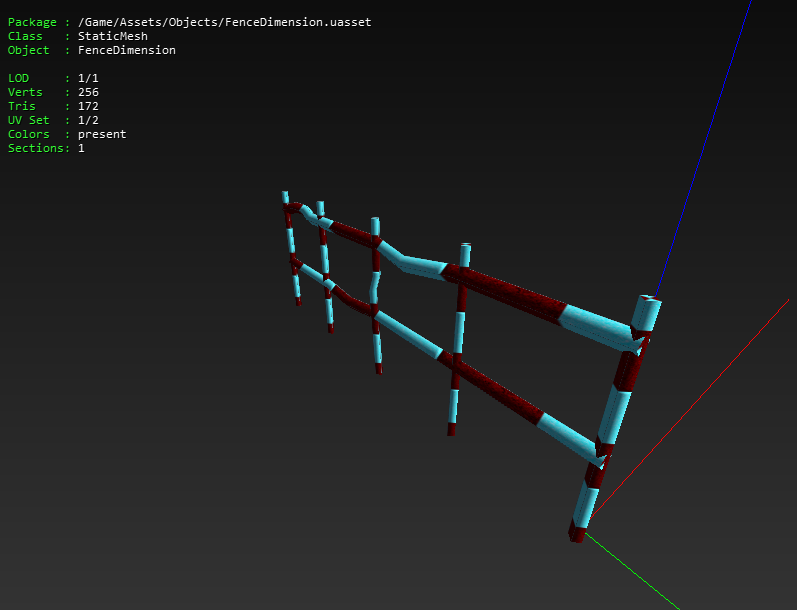This screenshot has height=610, width=797.
Task: Click the Sections count 1
Action: coord(81,148)
